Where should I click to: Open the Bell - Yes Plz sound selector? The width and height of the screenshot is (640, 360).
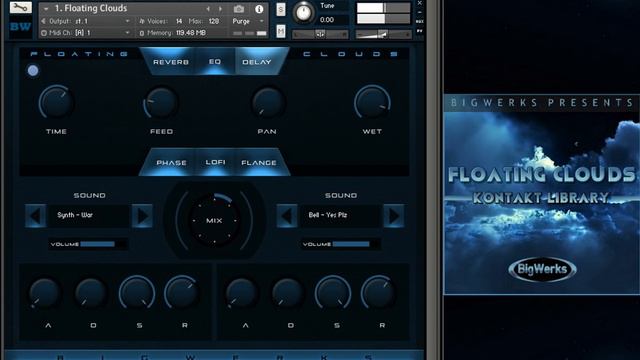(x=340, y=215)
